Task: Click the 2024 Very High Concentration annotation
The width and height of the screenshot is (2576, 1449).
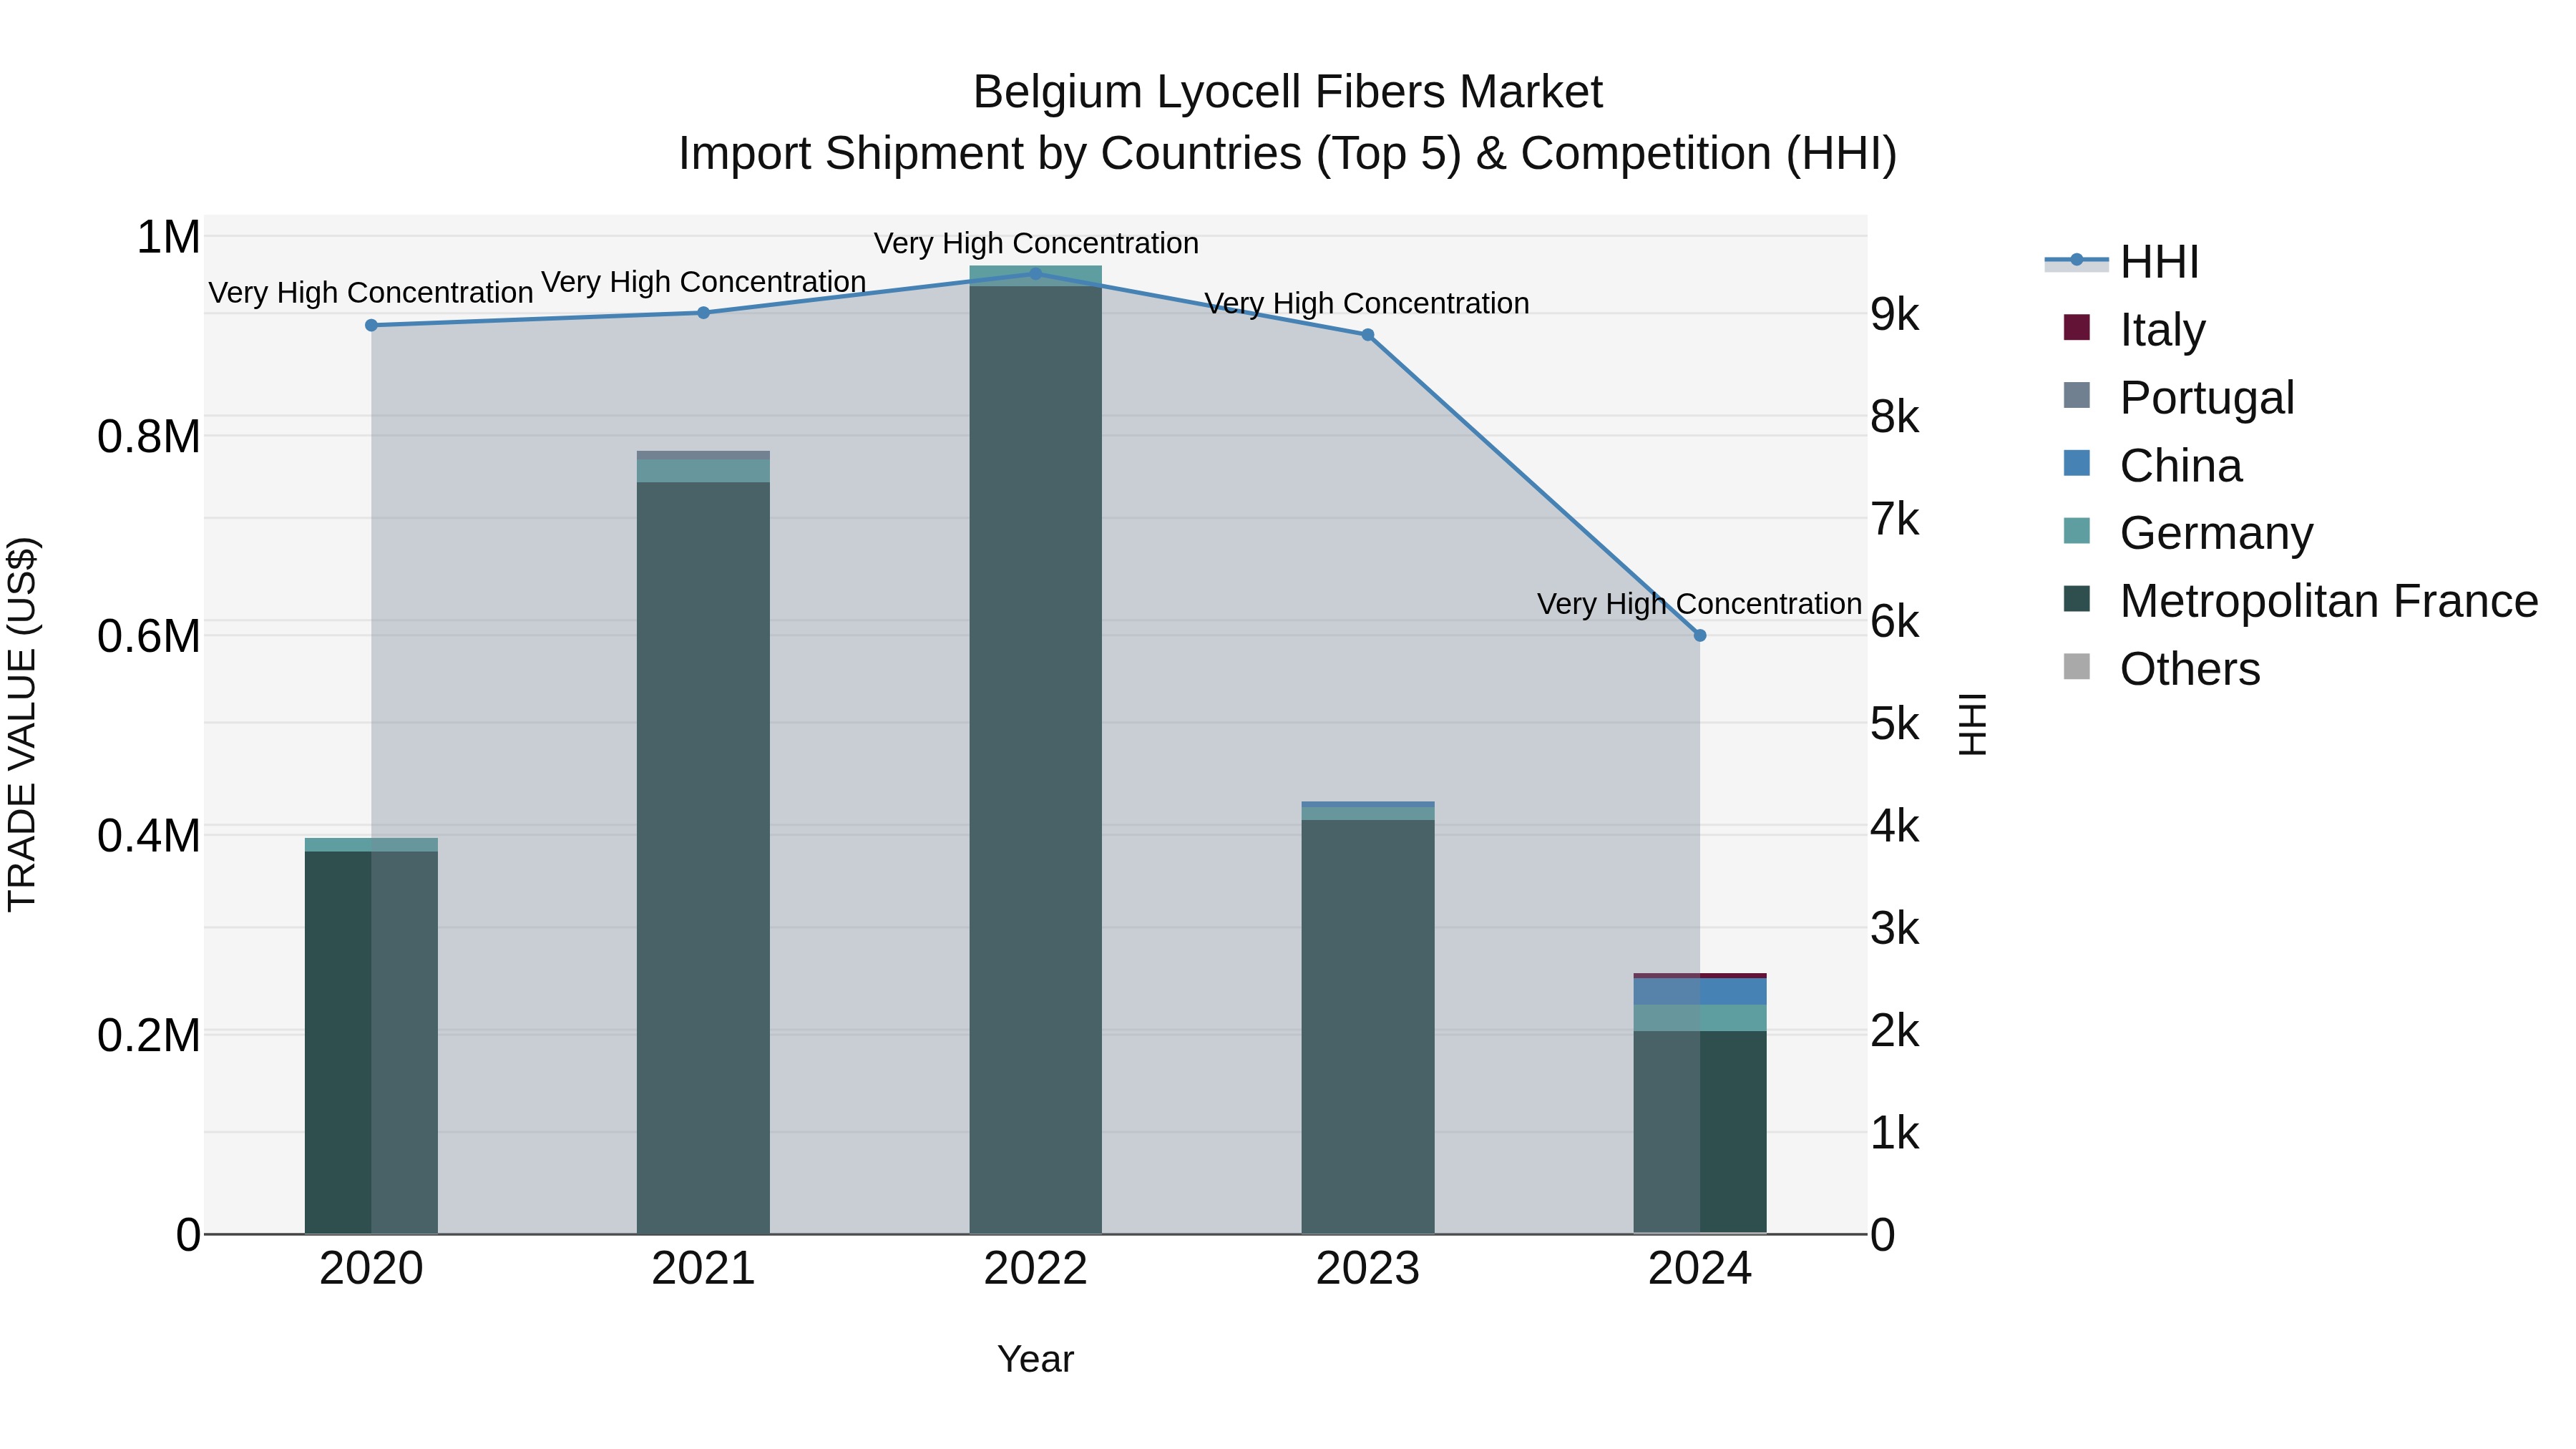Action: click(1699, 604)
